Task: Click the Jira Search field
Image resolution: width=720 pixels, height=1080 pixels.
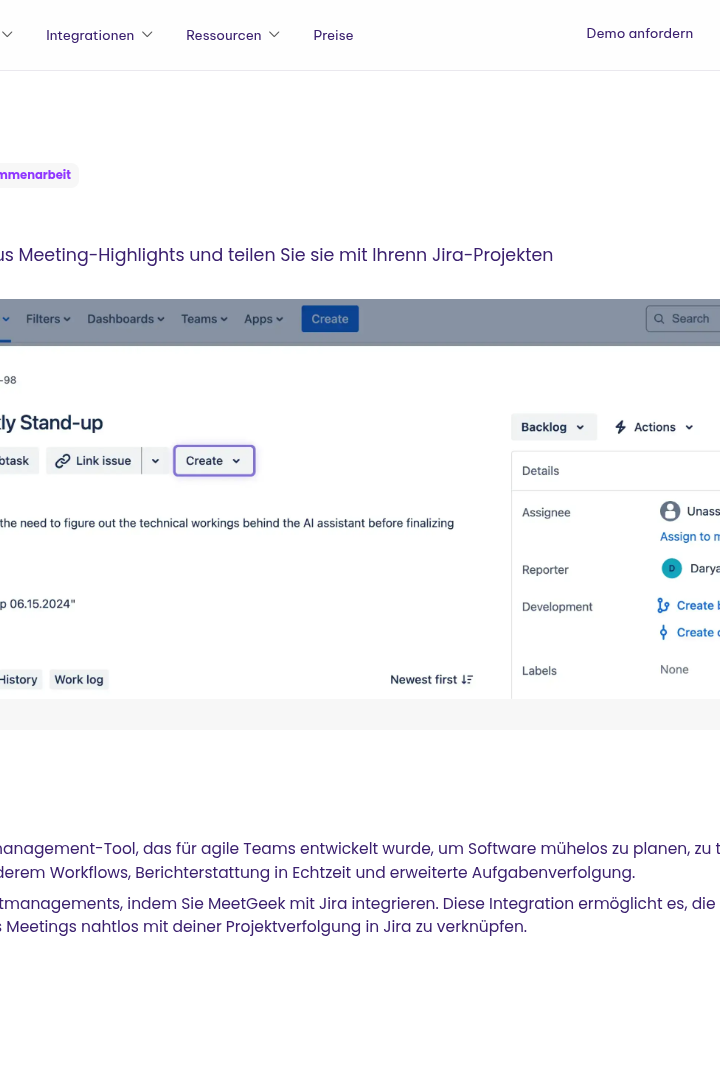Action: [x=683, y=319]
